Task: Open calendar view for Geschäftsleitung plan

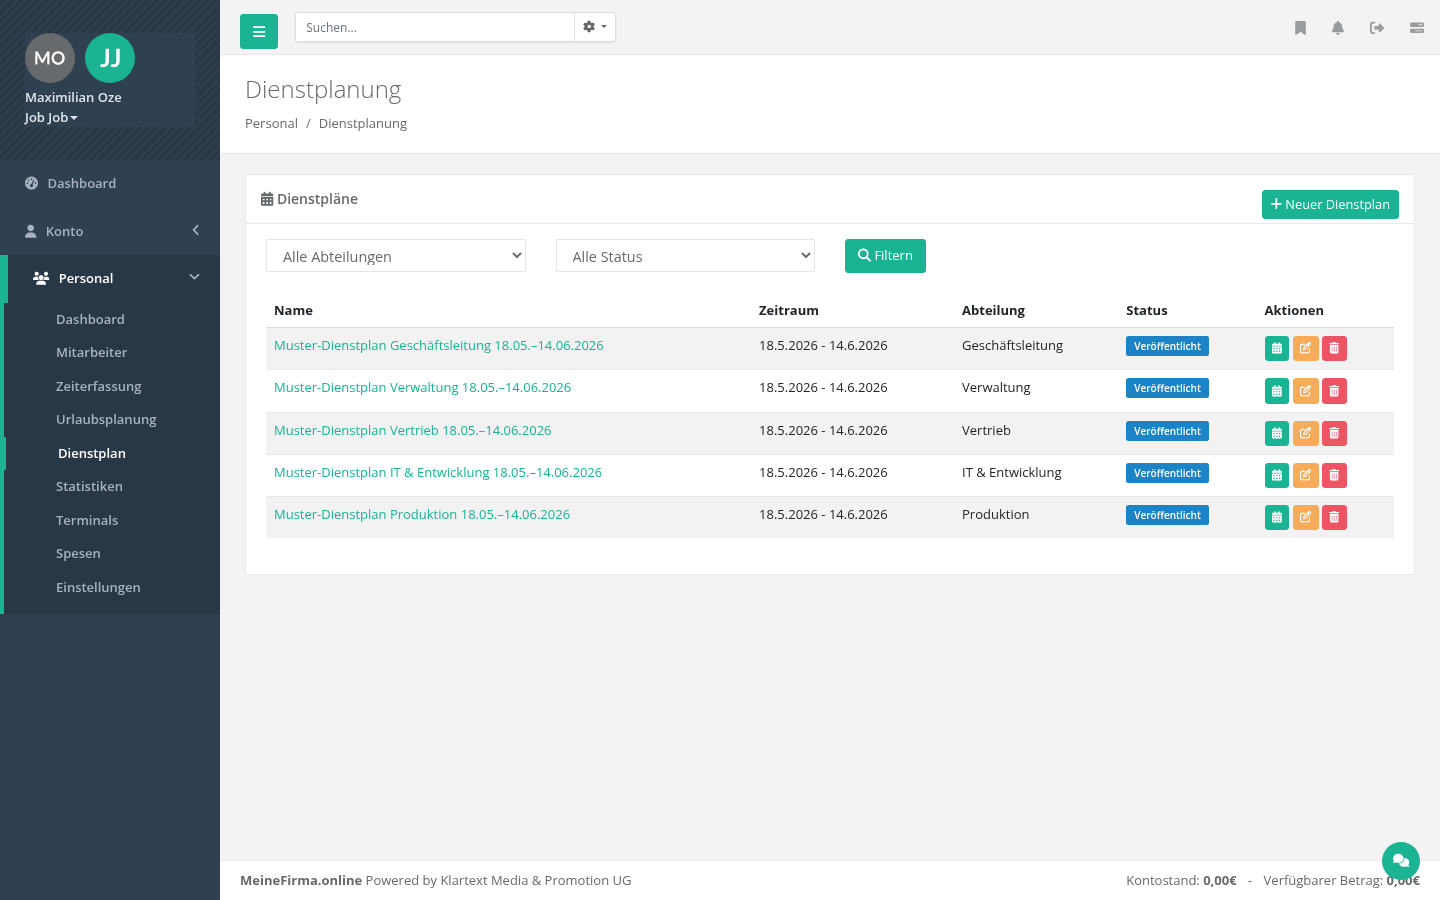Action: coord(1277,348)
